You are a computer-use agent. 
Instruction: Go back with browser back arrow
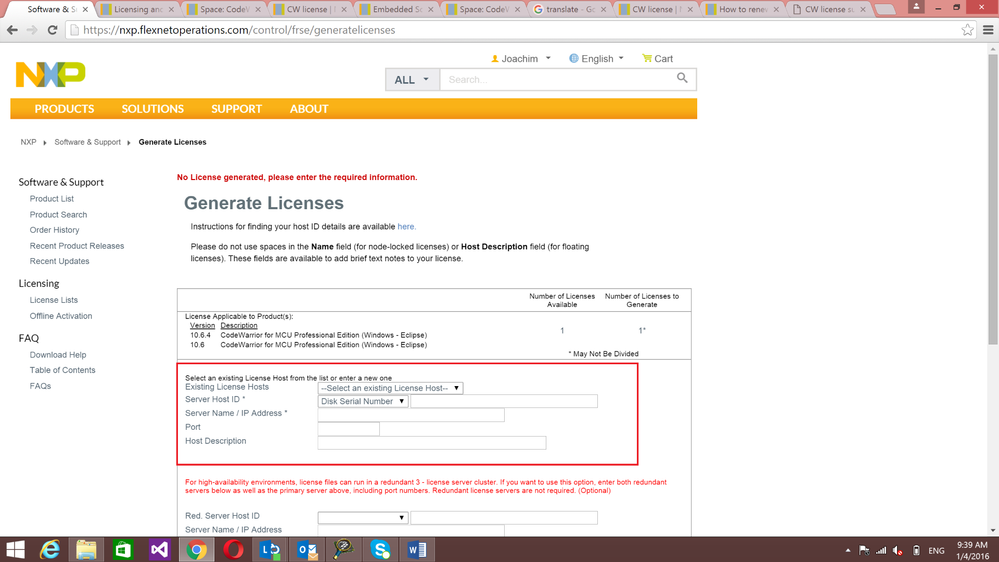[12, 30]
